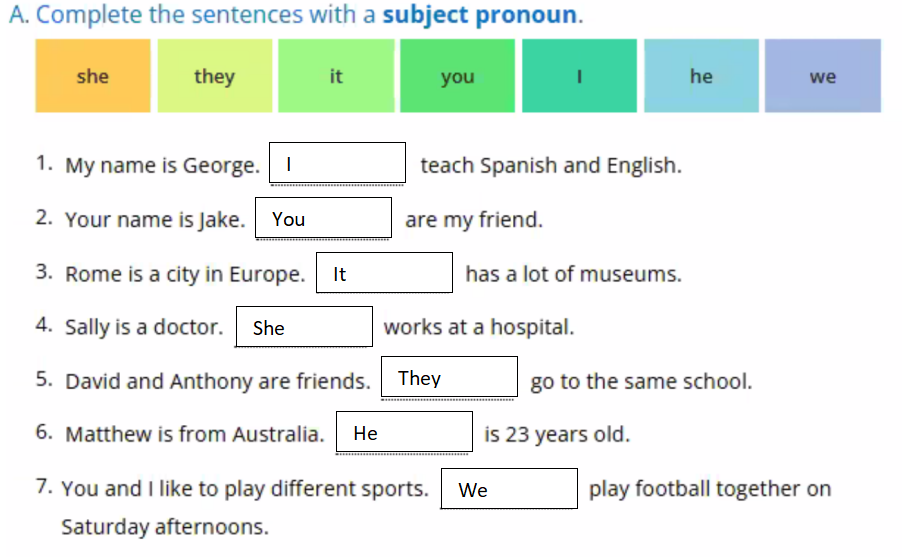902x557 pixels.
Task: Pick the light green 'it' tile
Action: tap(336, 76)
